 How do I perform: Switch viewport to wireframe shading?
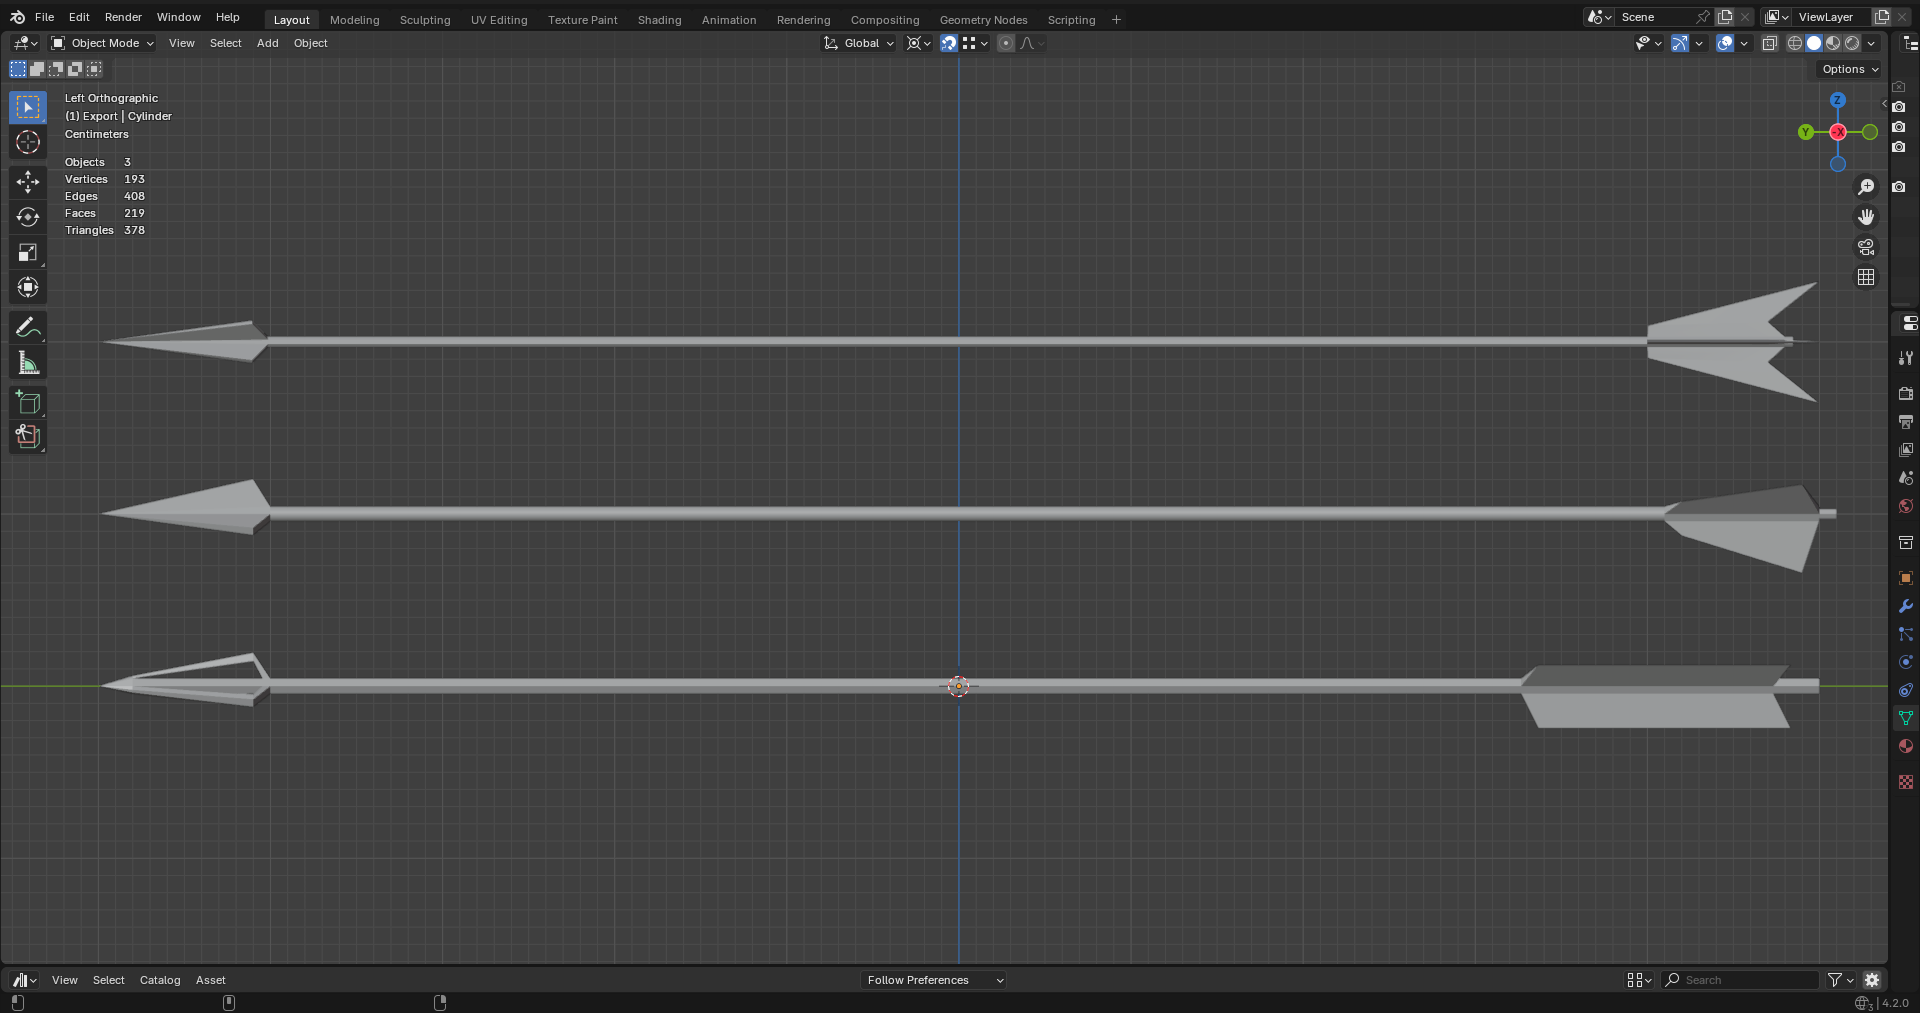point(1793,43)
